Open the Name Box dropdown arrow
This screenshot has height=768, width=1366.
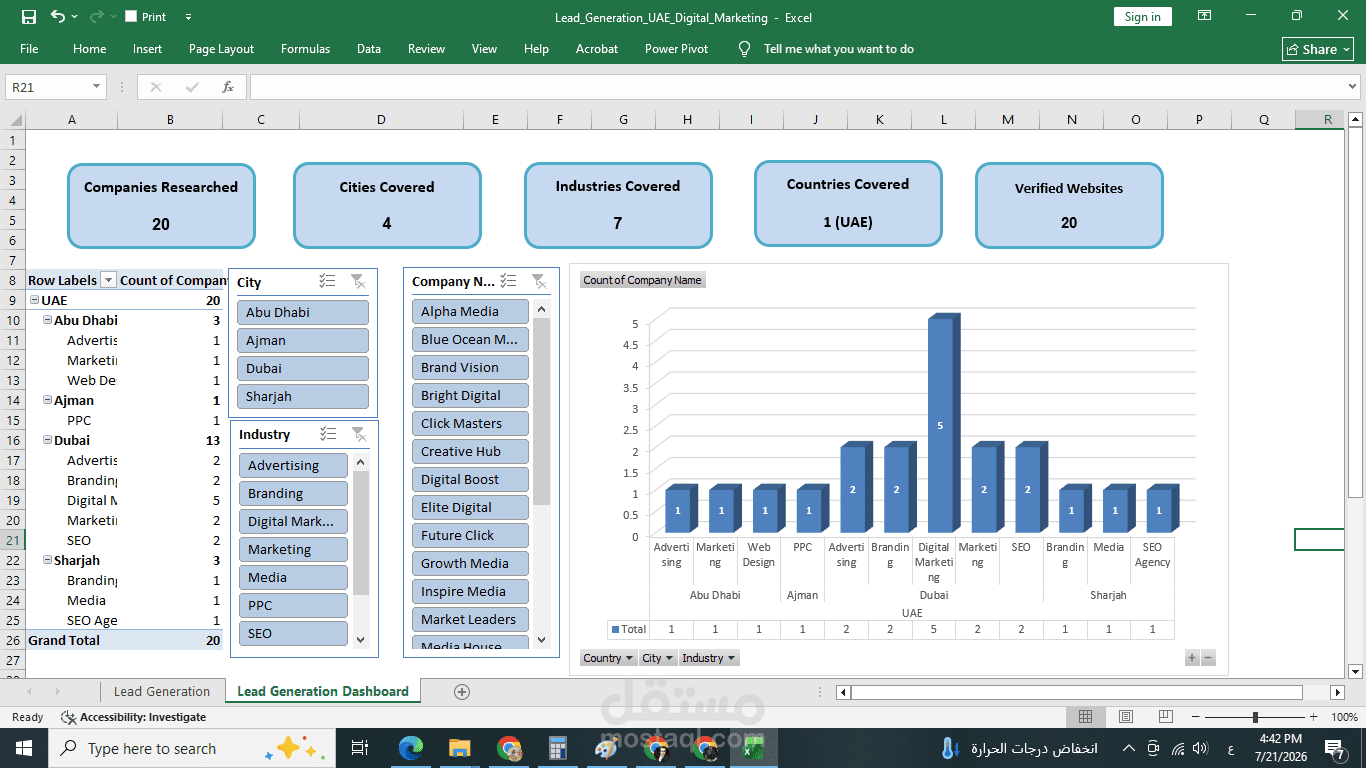point(97,87)
